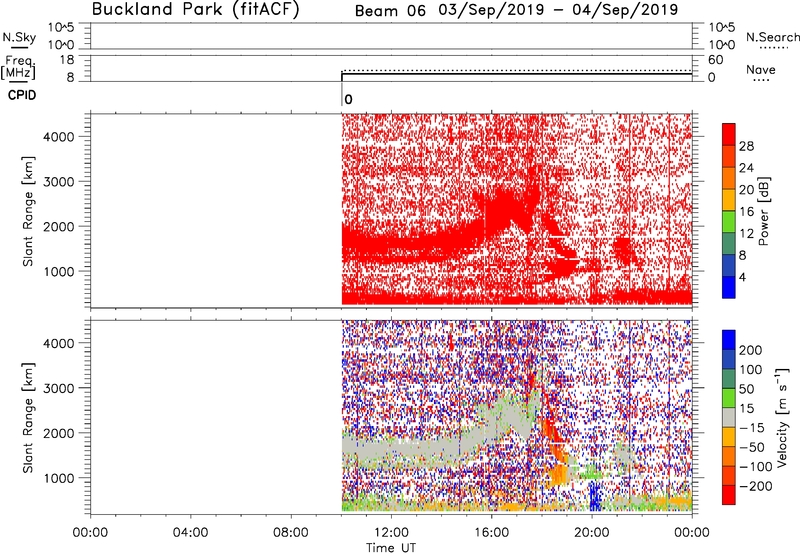This screenshot has height=554, width=800.
Task: Pick the bright blue bottom Power colorbar segment
Action: tap(729, 287)
